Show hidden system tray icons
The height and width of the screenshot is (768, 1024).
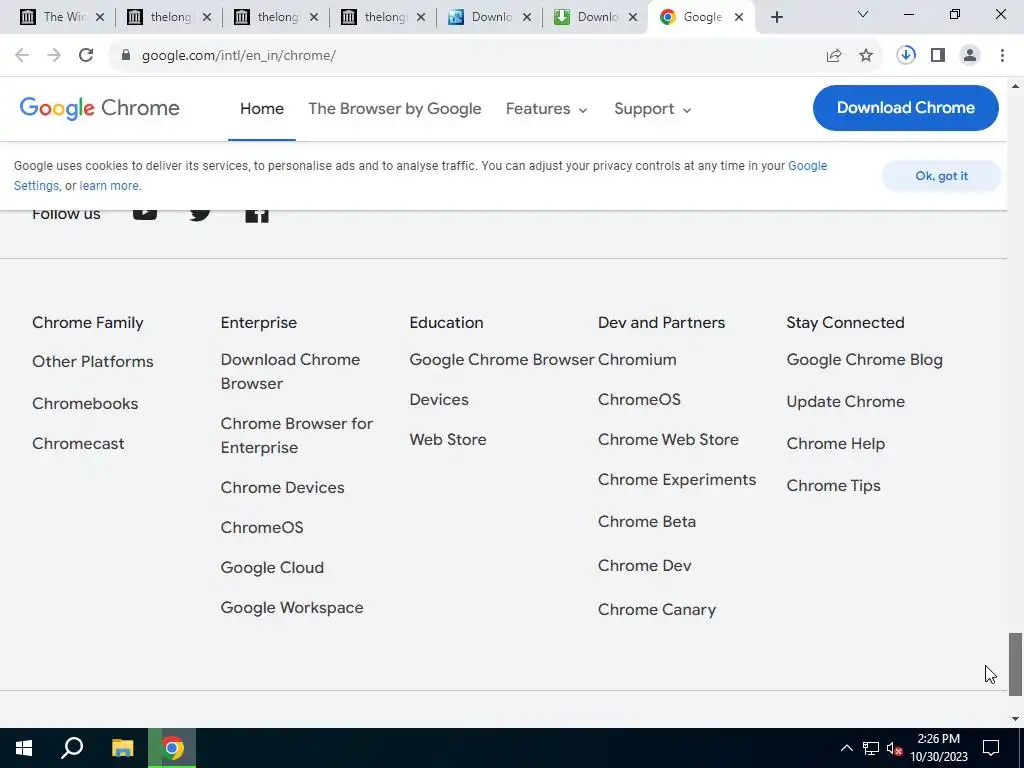(x=846, y=748)
